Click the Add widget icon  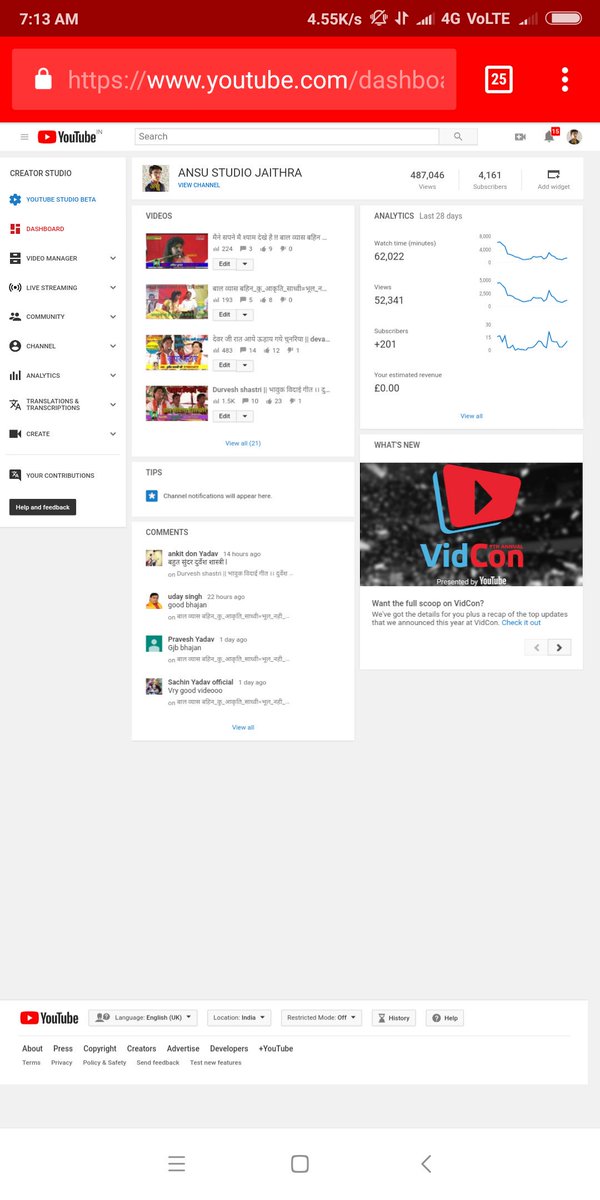[x=553, y=174]
